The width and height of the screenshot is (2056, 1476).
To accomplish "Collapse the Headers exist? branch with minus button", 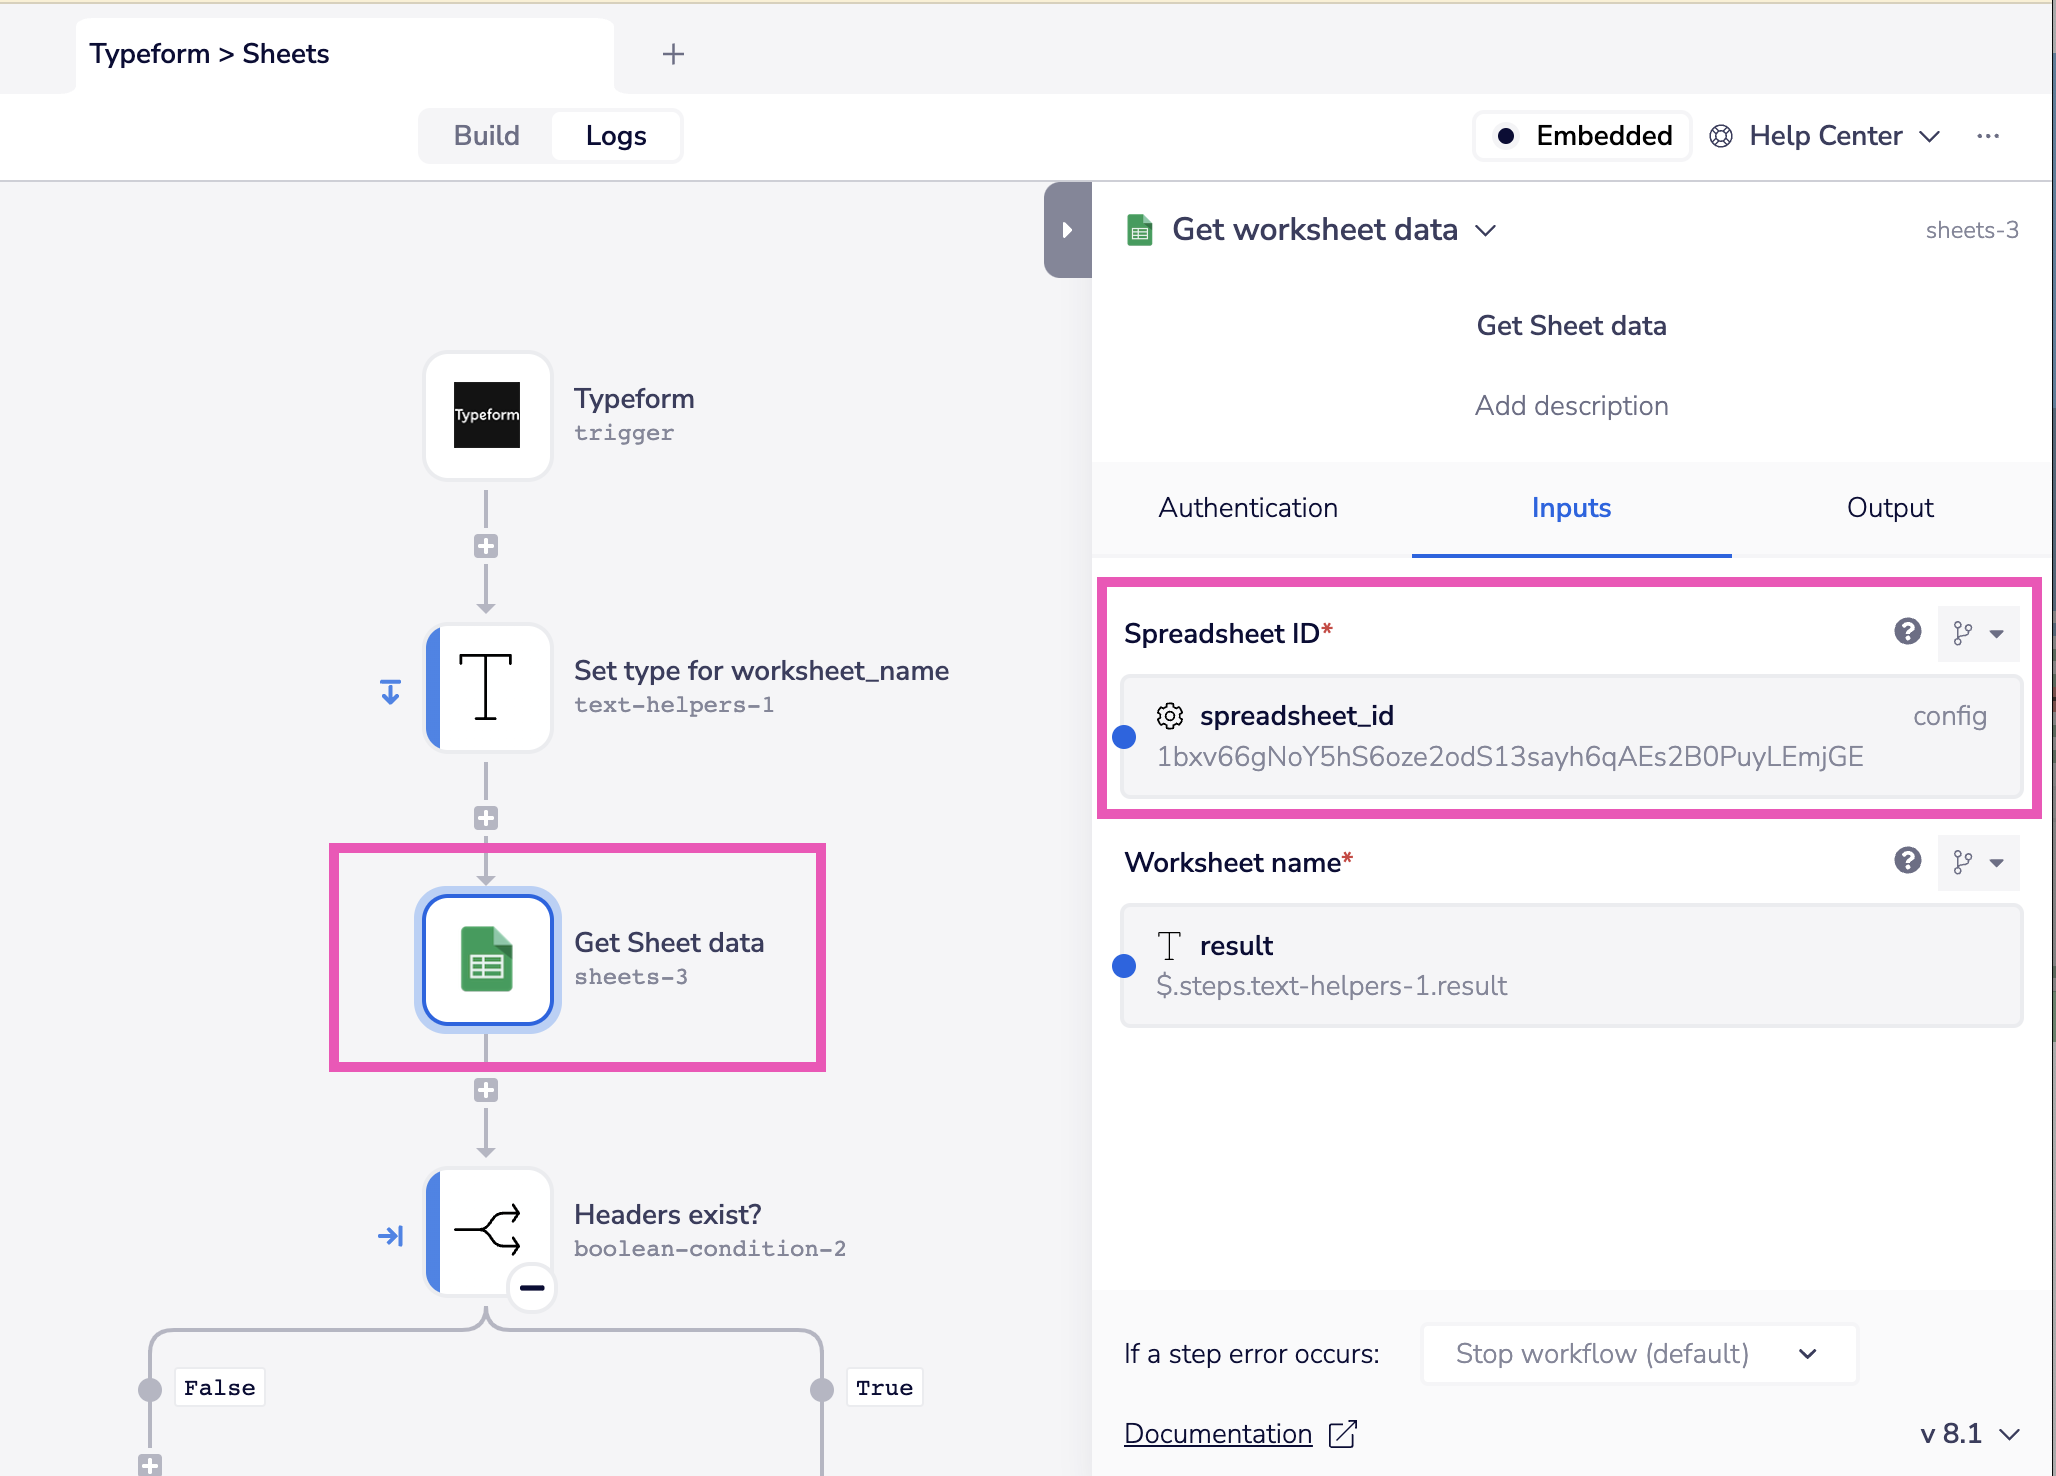I will point(532,1287).
